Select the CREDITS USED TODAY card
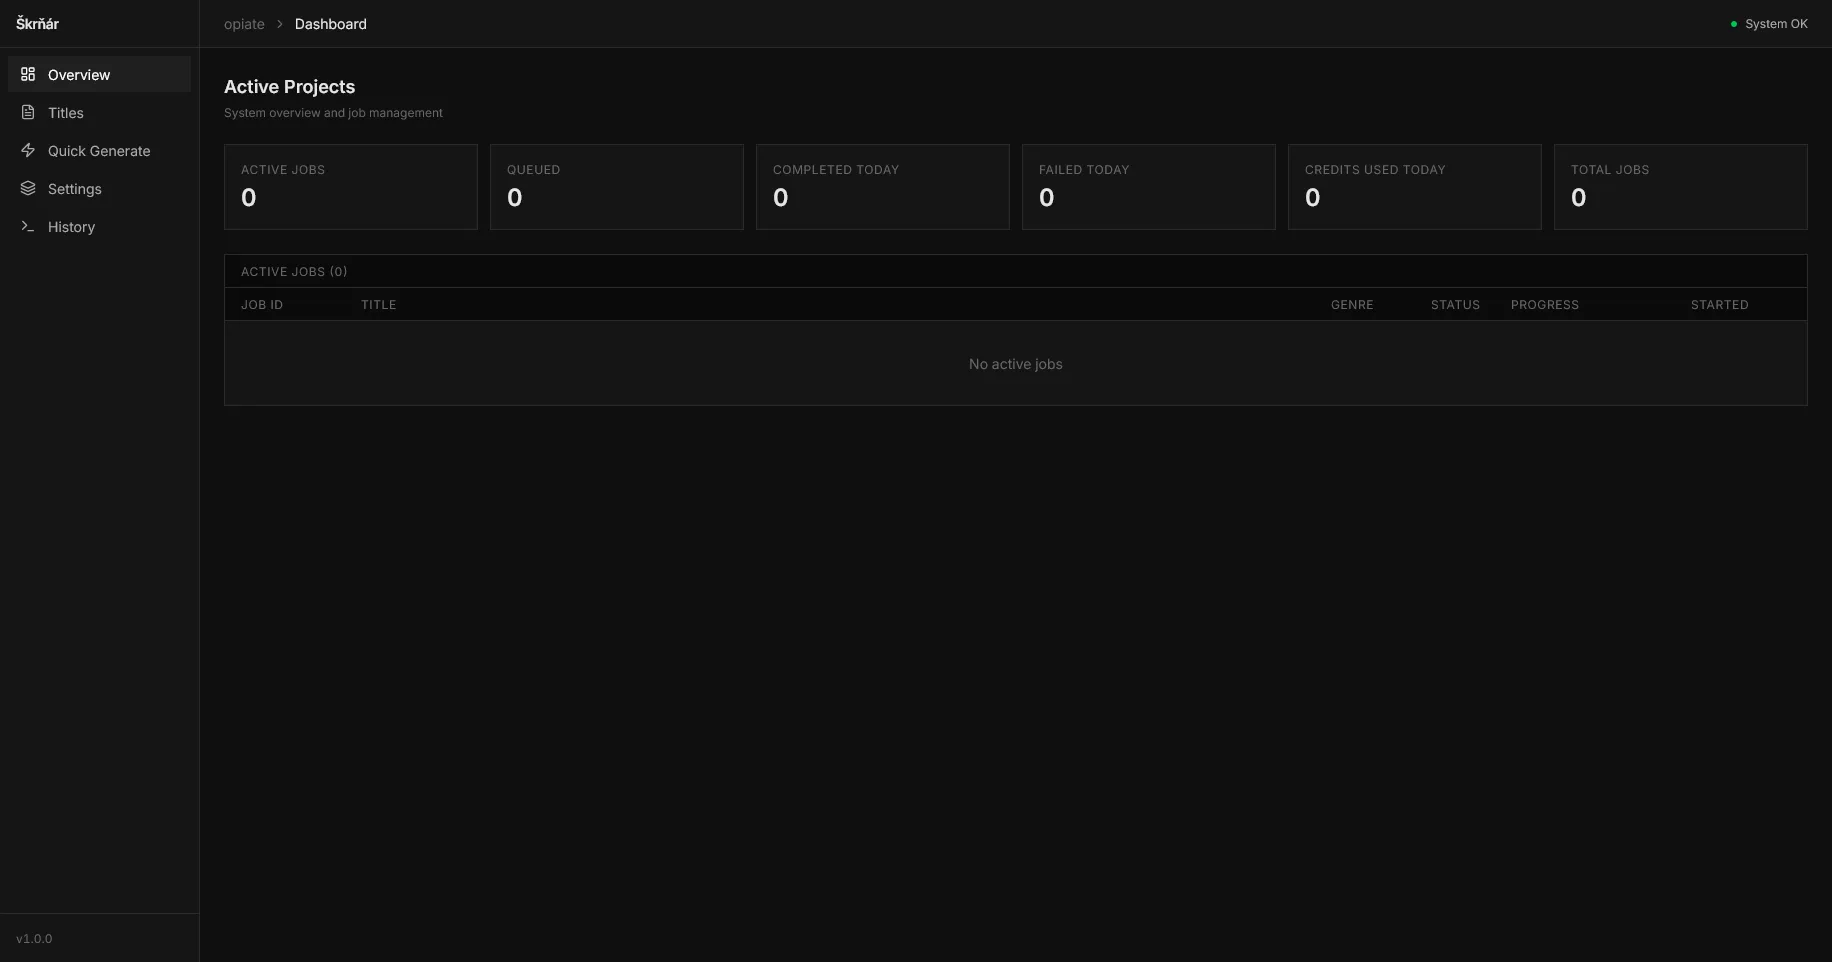1832x962 pixels. (x=1414, y=187)
